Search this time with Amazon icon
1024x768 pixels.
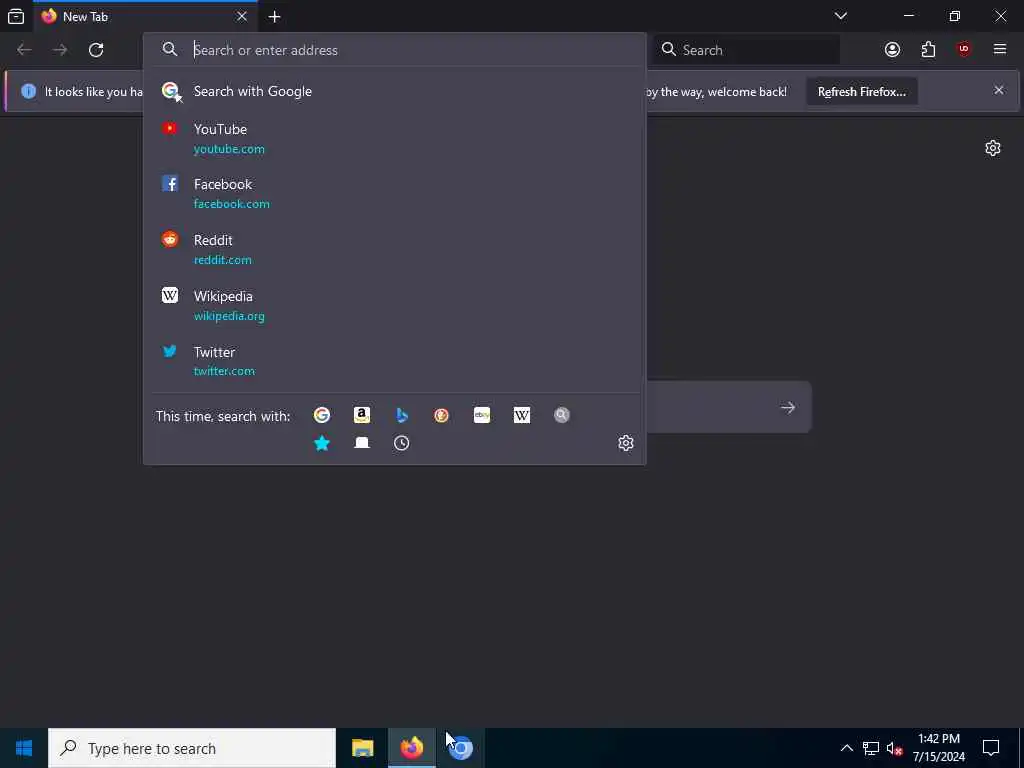point(362,415)
